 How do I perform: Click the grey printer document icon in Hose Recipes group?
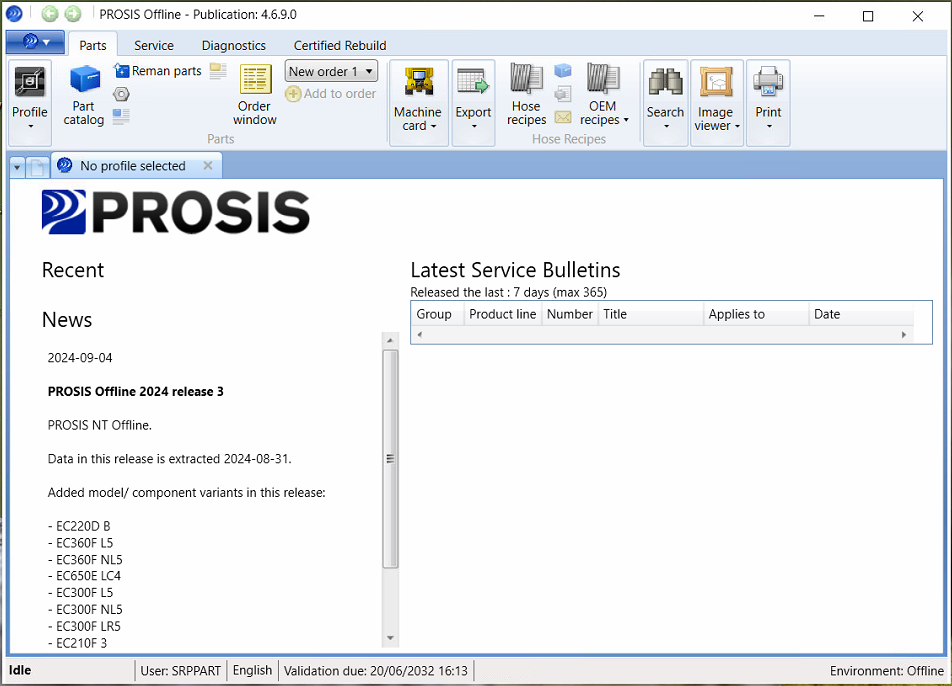563,93
